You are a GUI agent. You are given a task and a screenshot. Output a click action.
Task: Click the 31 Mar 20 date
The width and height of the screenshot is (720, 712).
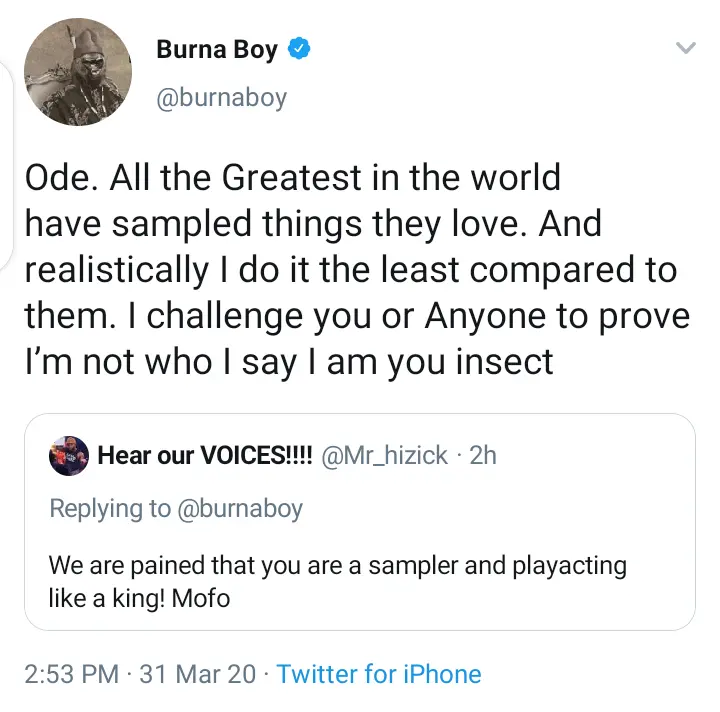pyautogui.click(x=197, y=674)
